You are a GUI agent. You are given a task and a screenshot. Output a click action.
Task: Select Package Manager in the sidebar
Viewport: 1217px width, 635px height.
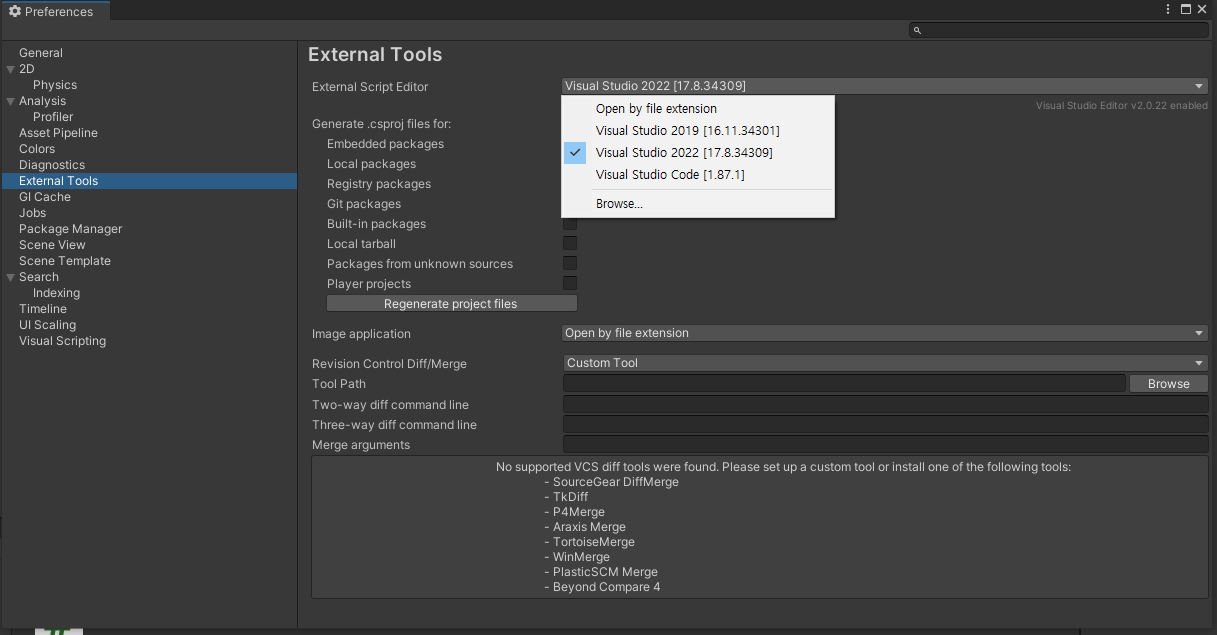70,229
